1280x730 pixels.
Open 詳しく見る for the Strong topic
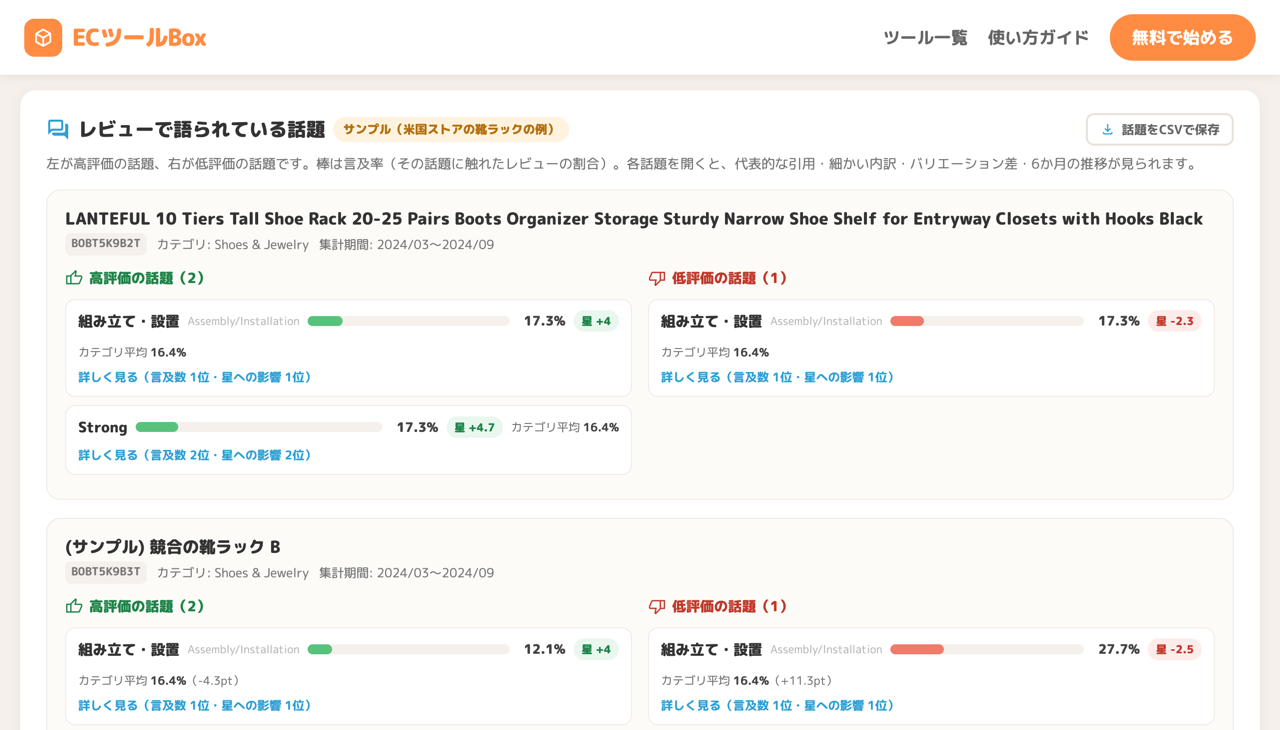pos(195,455)
